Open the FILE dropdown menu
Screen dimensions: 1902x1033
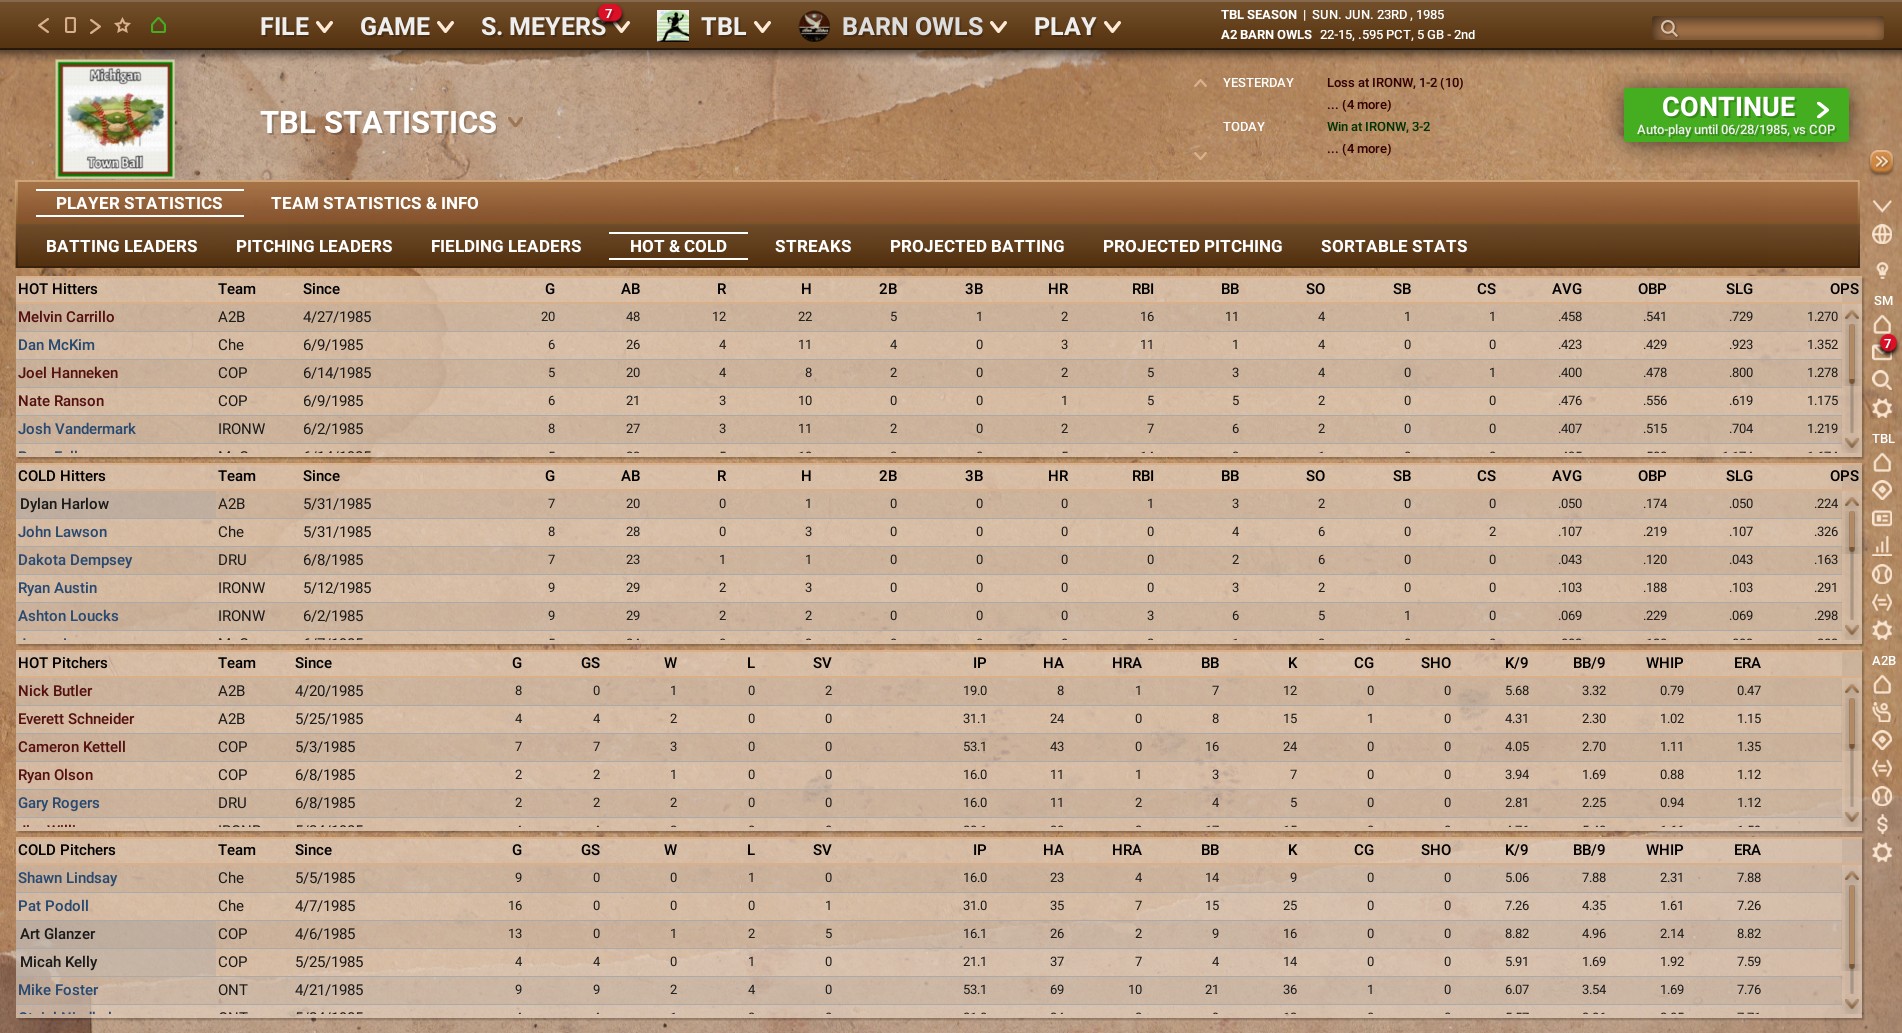click(295, 27)
